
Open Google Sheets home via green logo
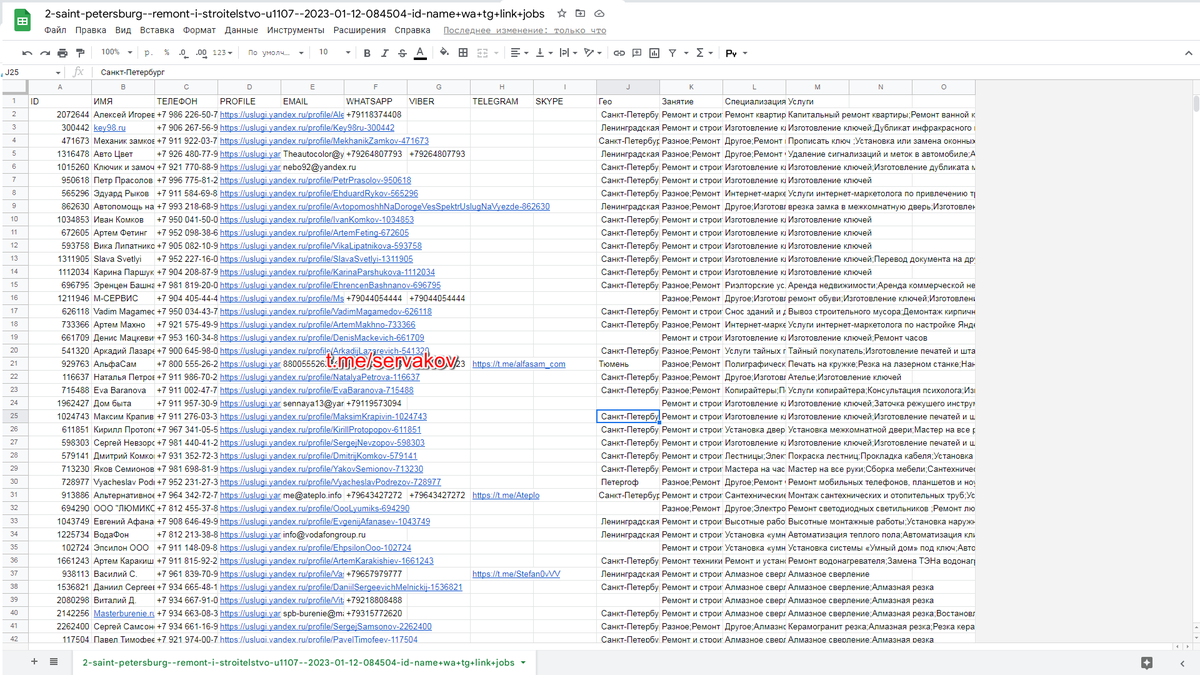click(x=21, y=21)
